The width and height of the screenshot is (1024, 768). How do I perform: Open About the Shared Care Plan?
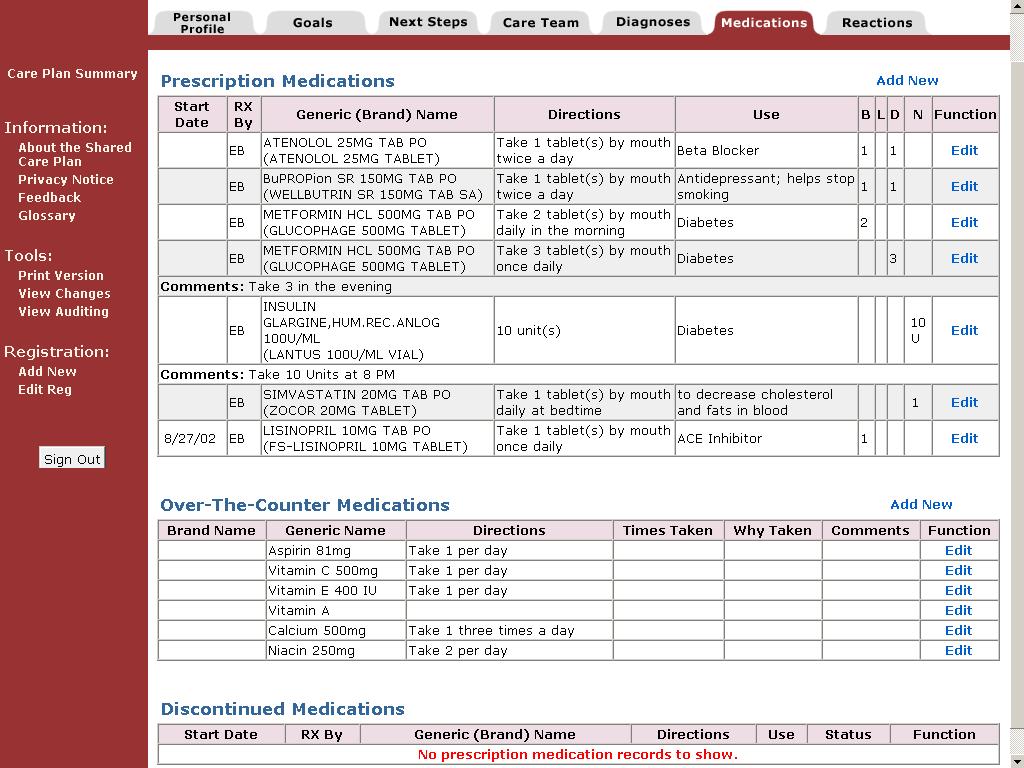(75, 154)
